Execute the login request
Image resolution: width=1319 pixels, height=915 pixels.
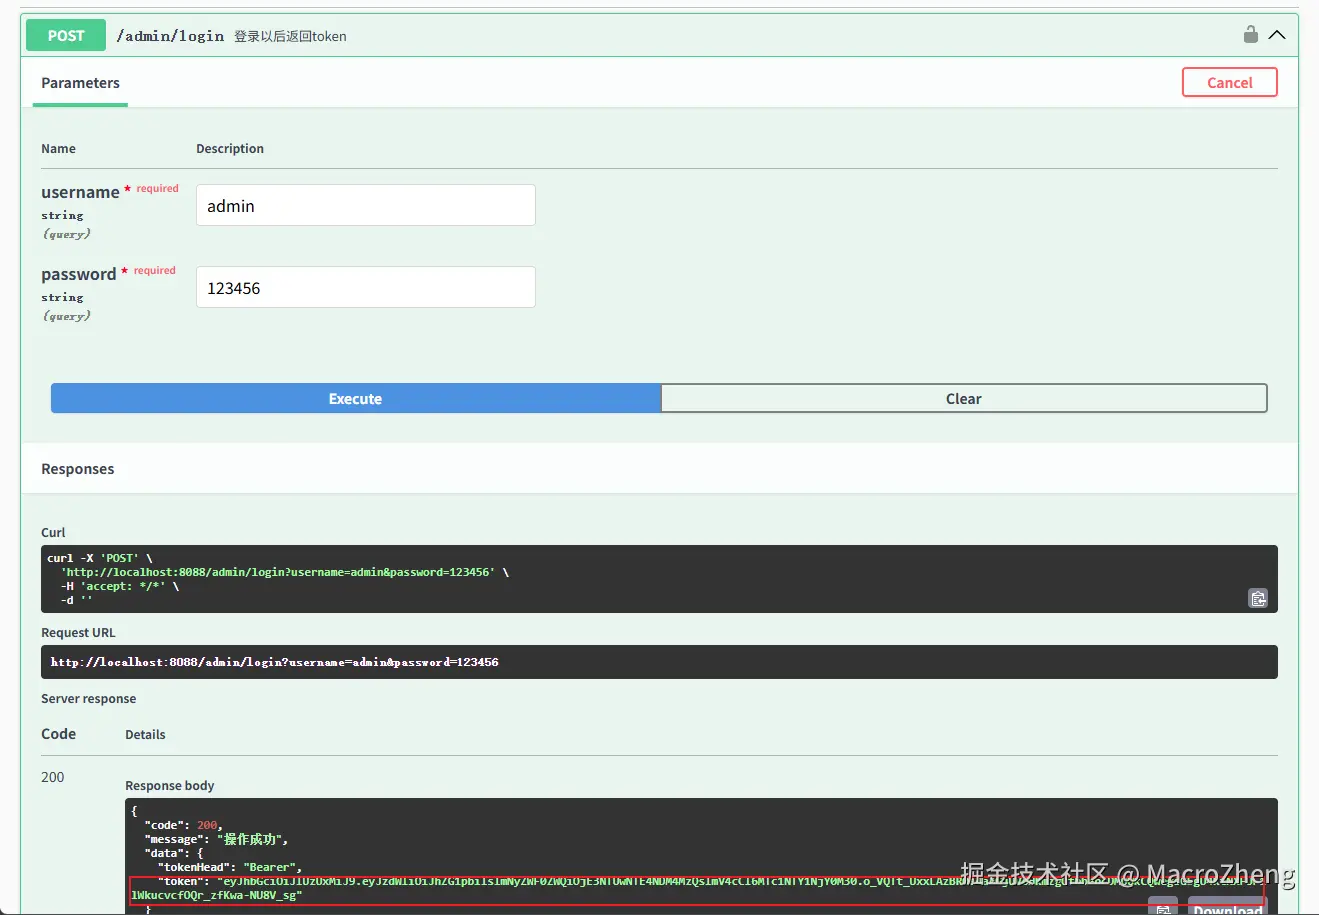click(355, 398)
